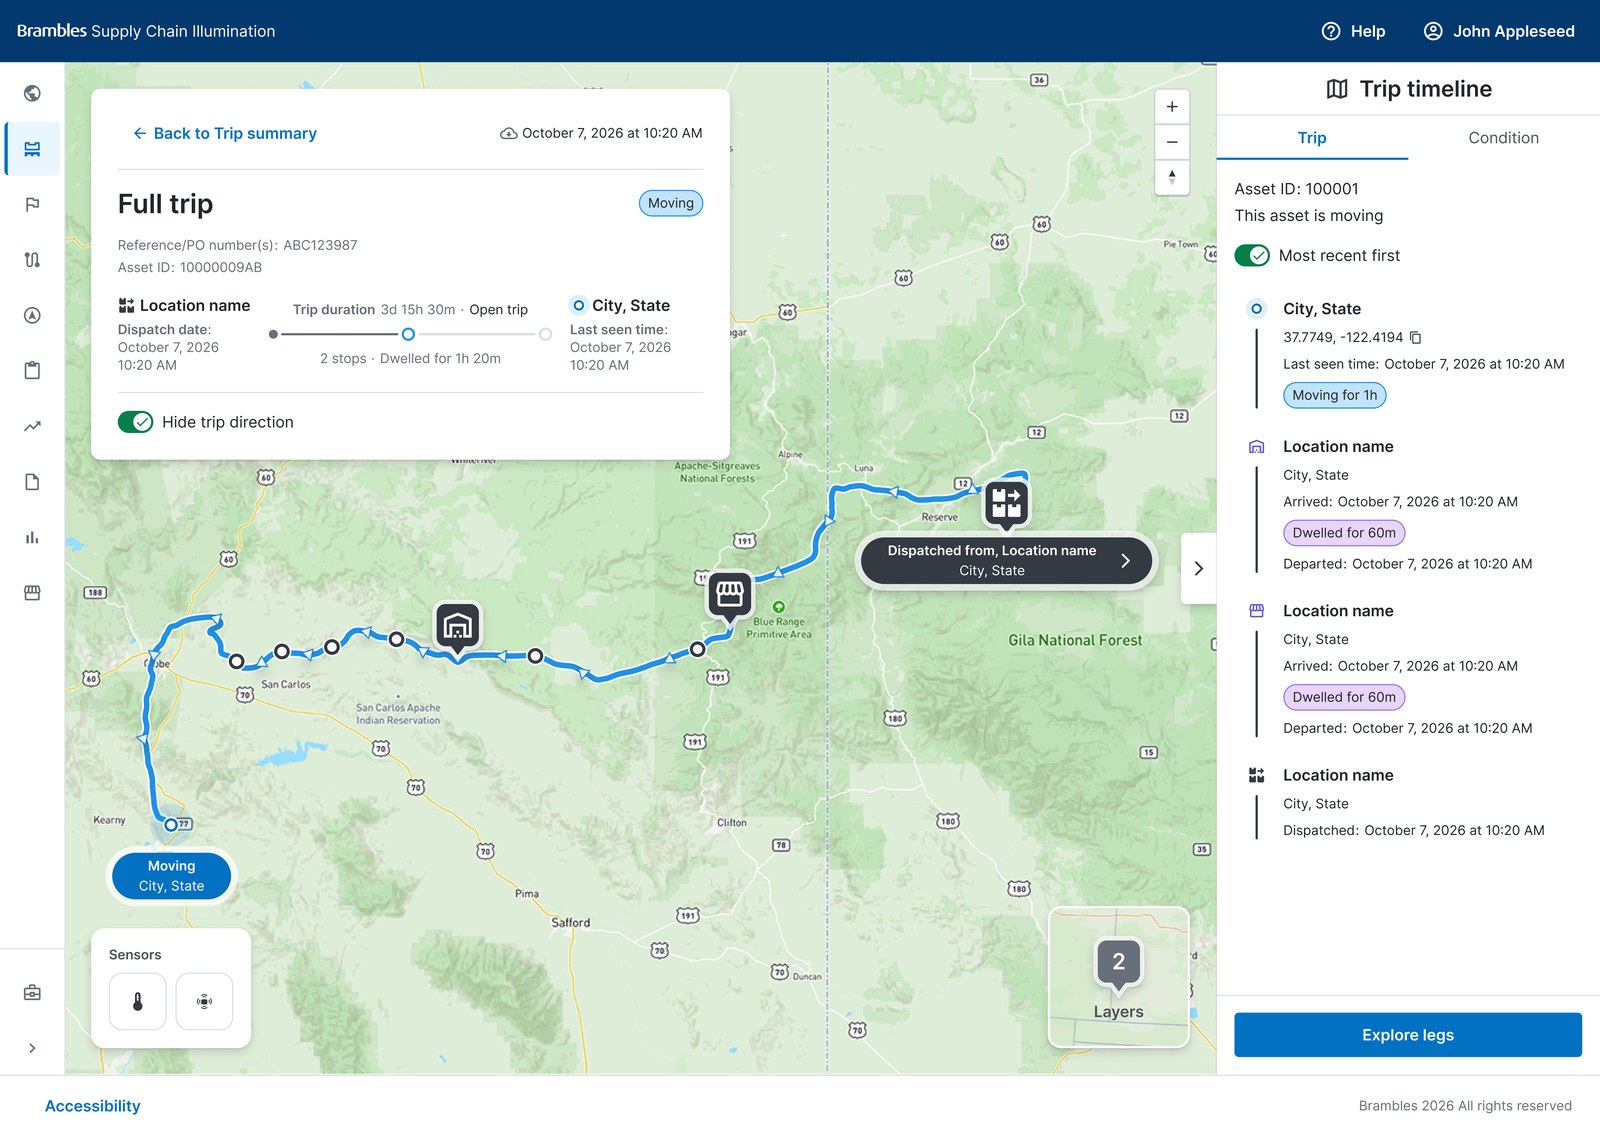1600x1137 pixels.
Task: Open the briefcase icon near sidebar bottom
Action: pyautogui.click(x=32, y=993)
